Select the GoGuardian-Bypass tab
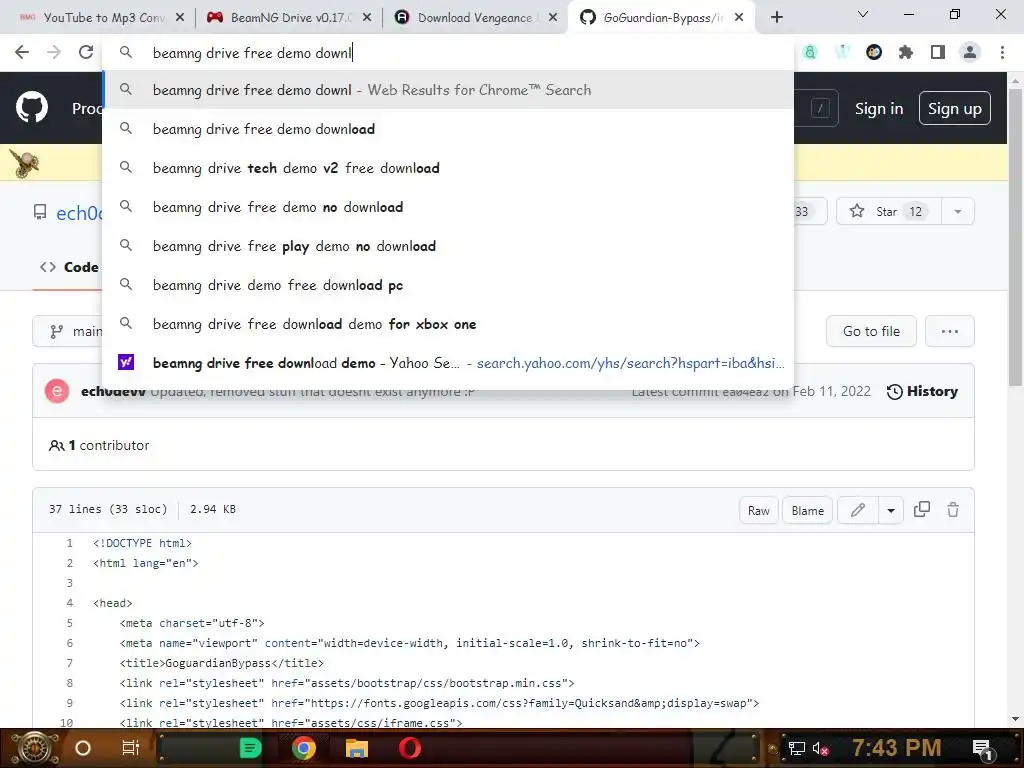Image resolution: width=1024 pixels, height=768 pixels. point(661,18)
